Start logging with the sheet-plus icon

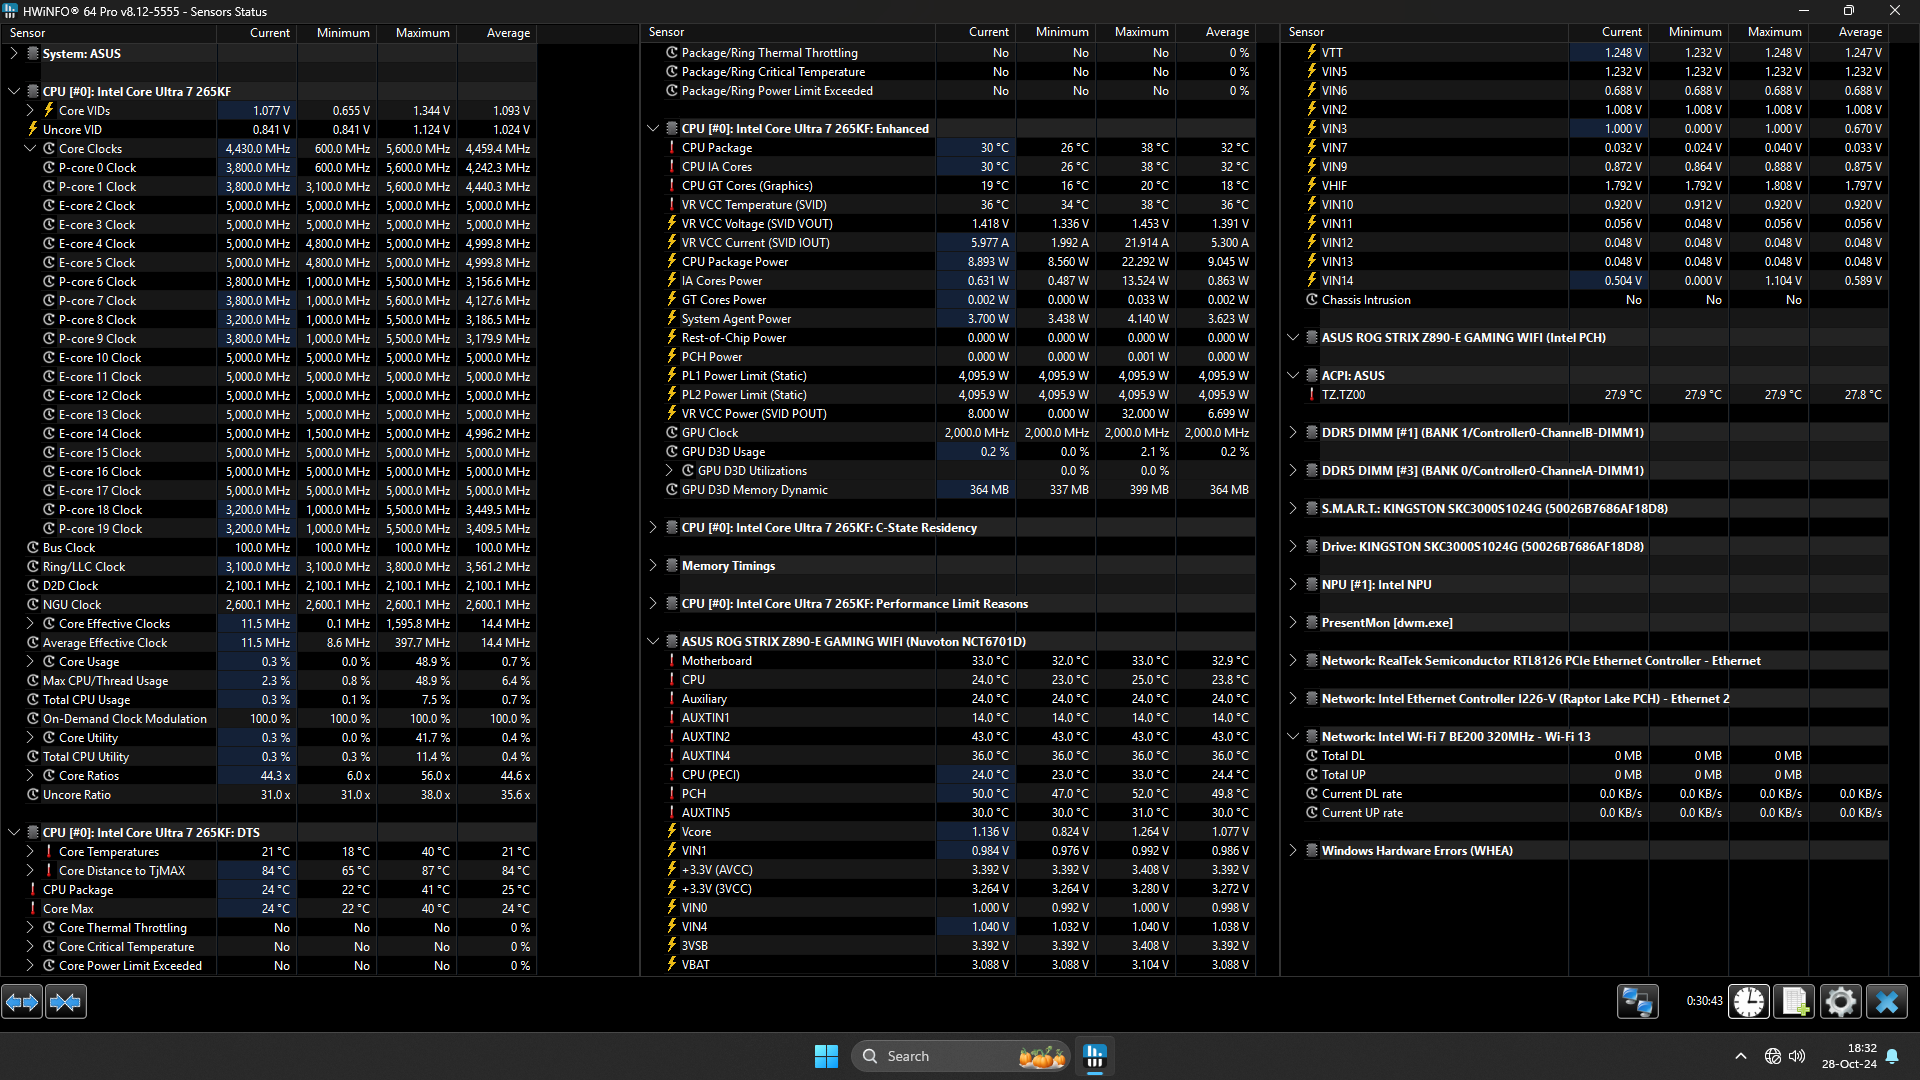pos(1794,1001)
